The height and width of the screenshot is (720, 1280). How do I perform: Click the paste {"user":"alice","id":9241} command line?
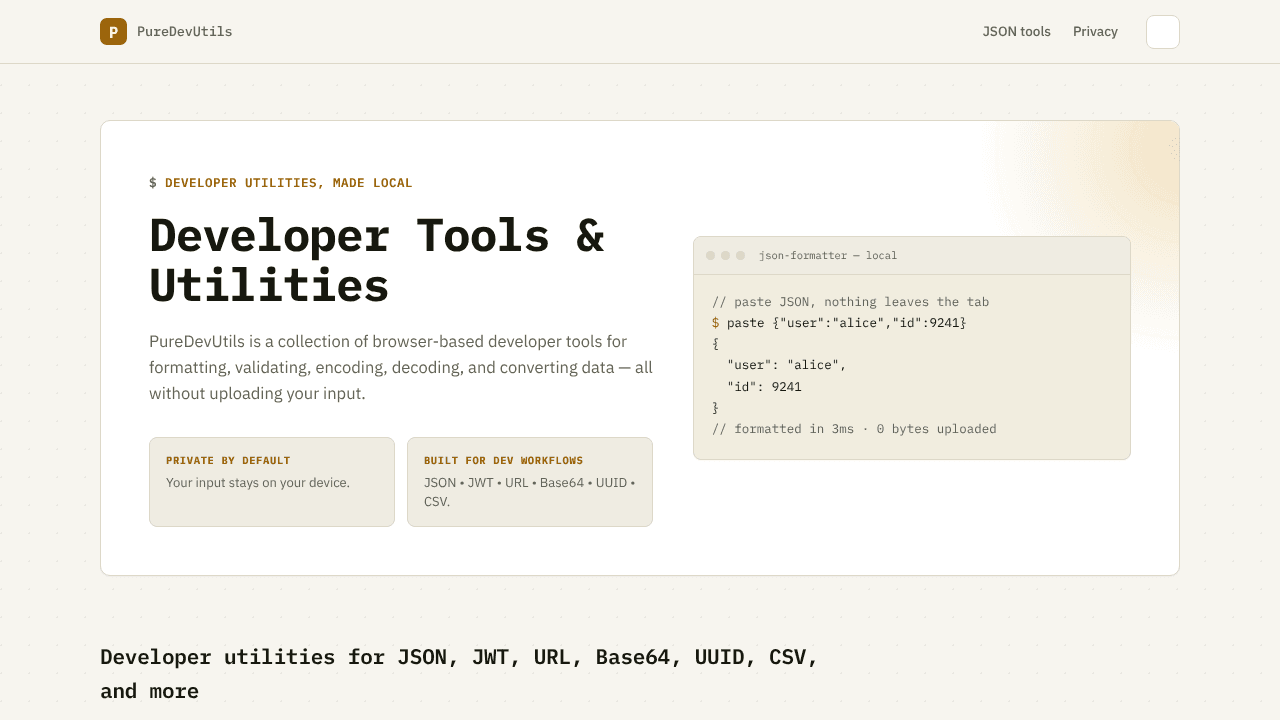[839, 323]
